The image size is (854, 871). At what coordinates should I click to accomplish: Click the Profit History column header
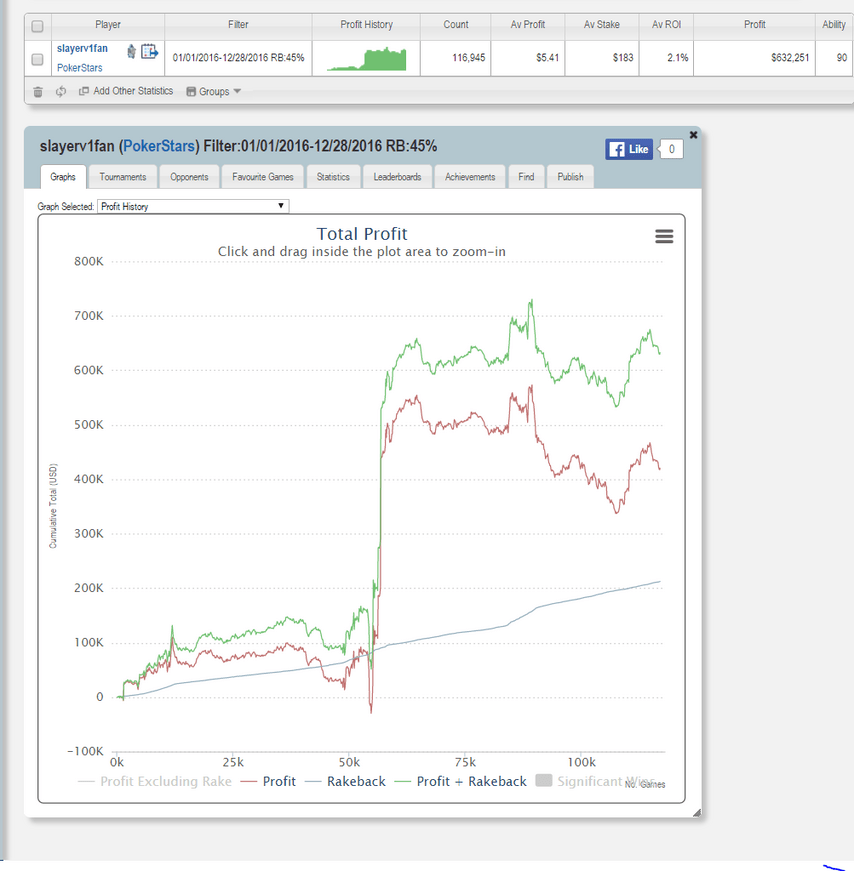[366, 25]
